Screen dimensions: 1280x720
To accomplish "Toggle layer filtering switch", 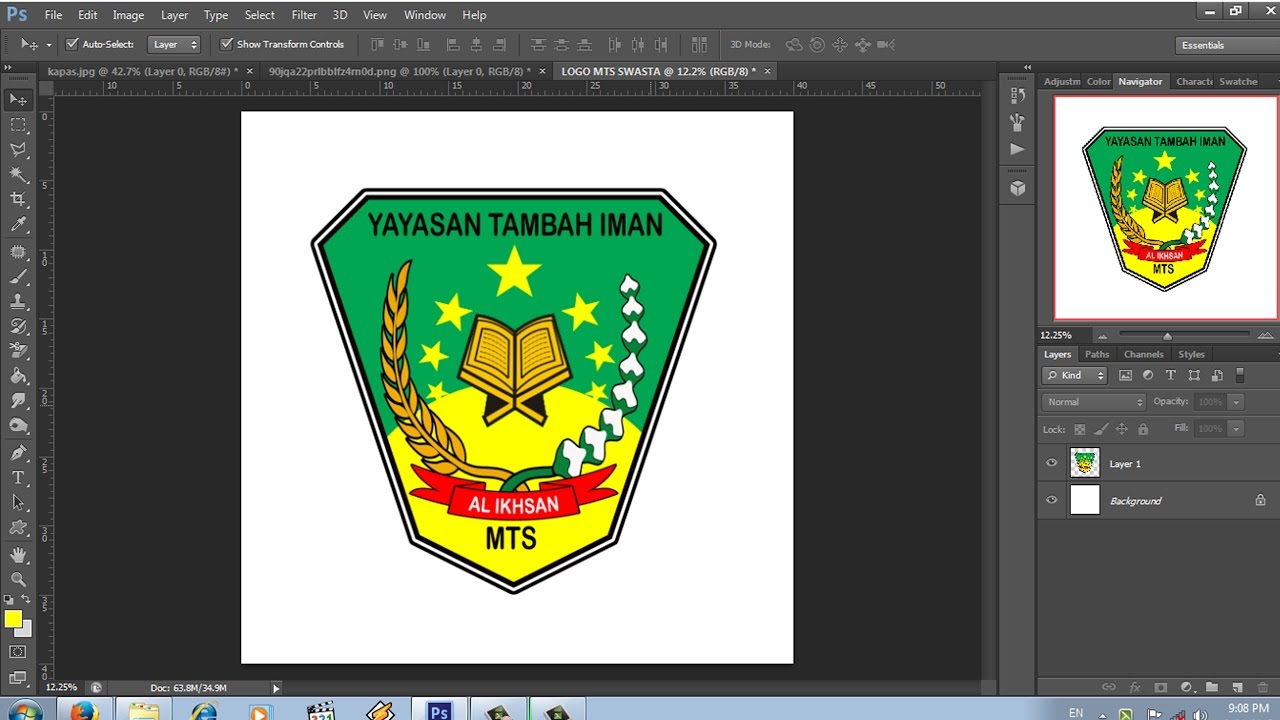I will (1240, 375).
